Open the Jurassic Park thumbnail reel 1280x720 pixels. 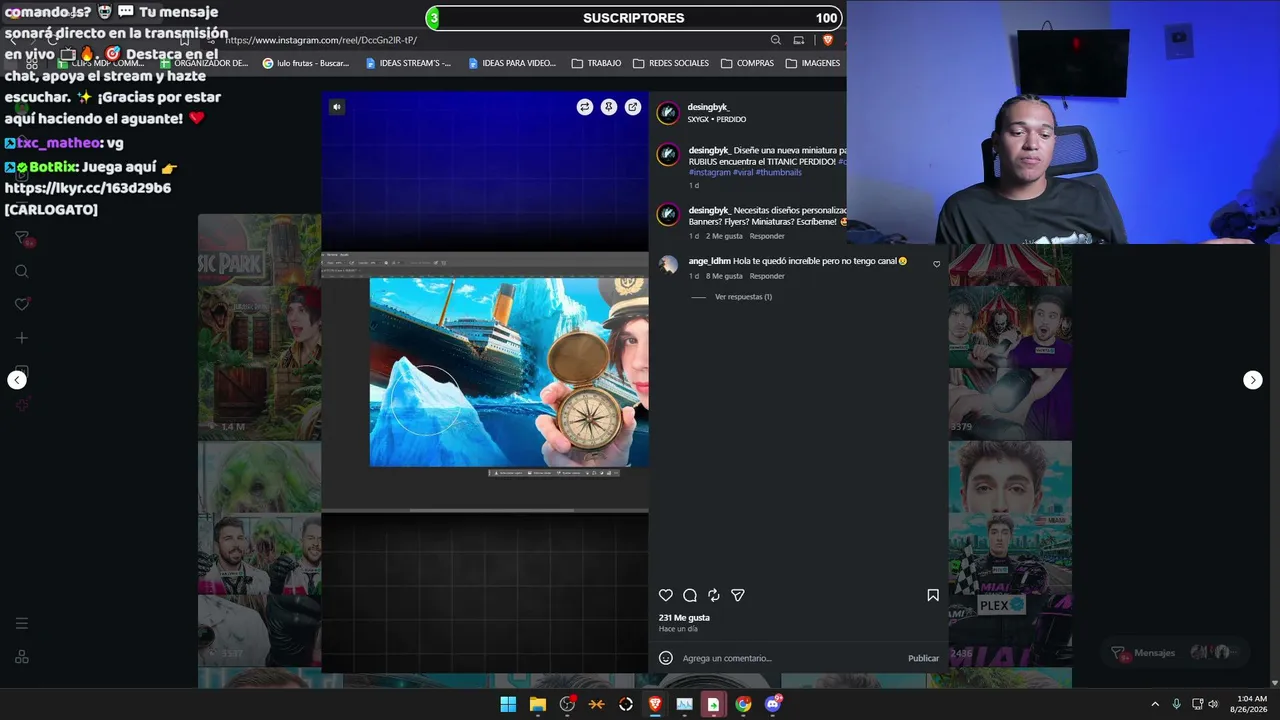pos(260,327)
